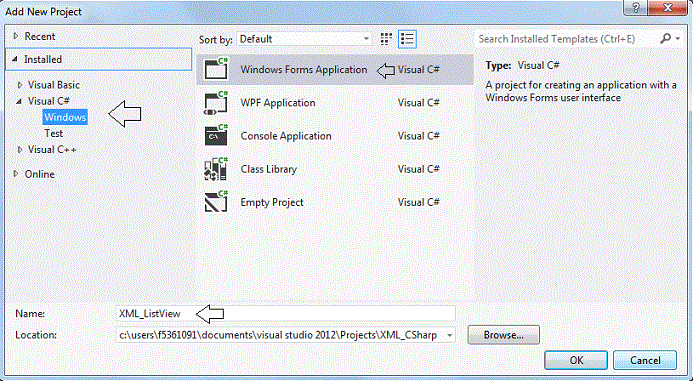
Task: Click in the Name field containing XML_ListView
Action: pyautogui.click(x=286, y=313)
